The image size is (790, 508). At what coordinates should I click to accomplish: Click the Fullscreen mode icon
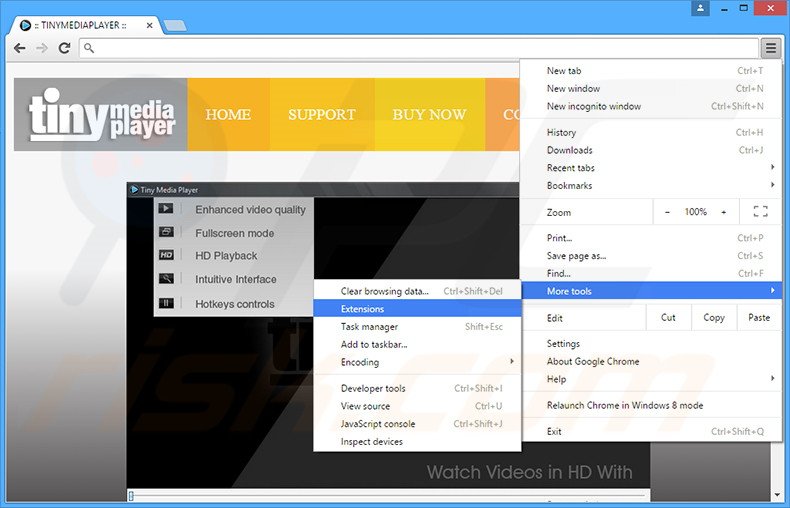point(166,232)
